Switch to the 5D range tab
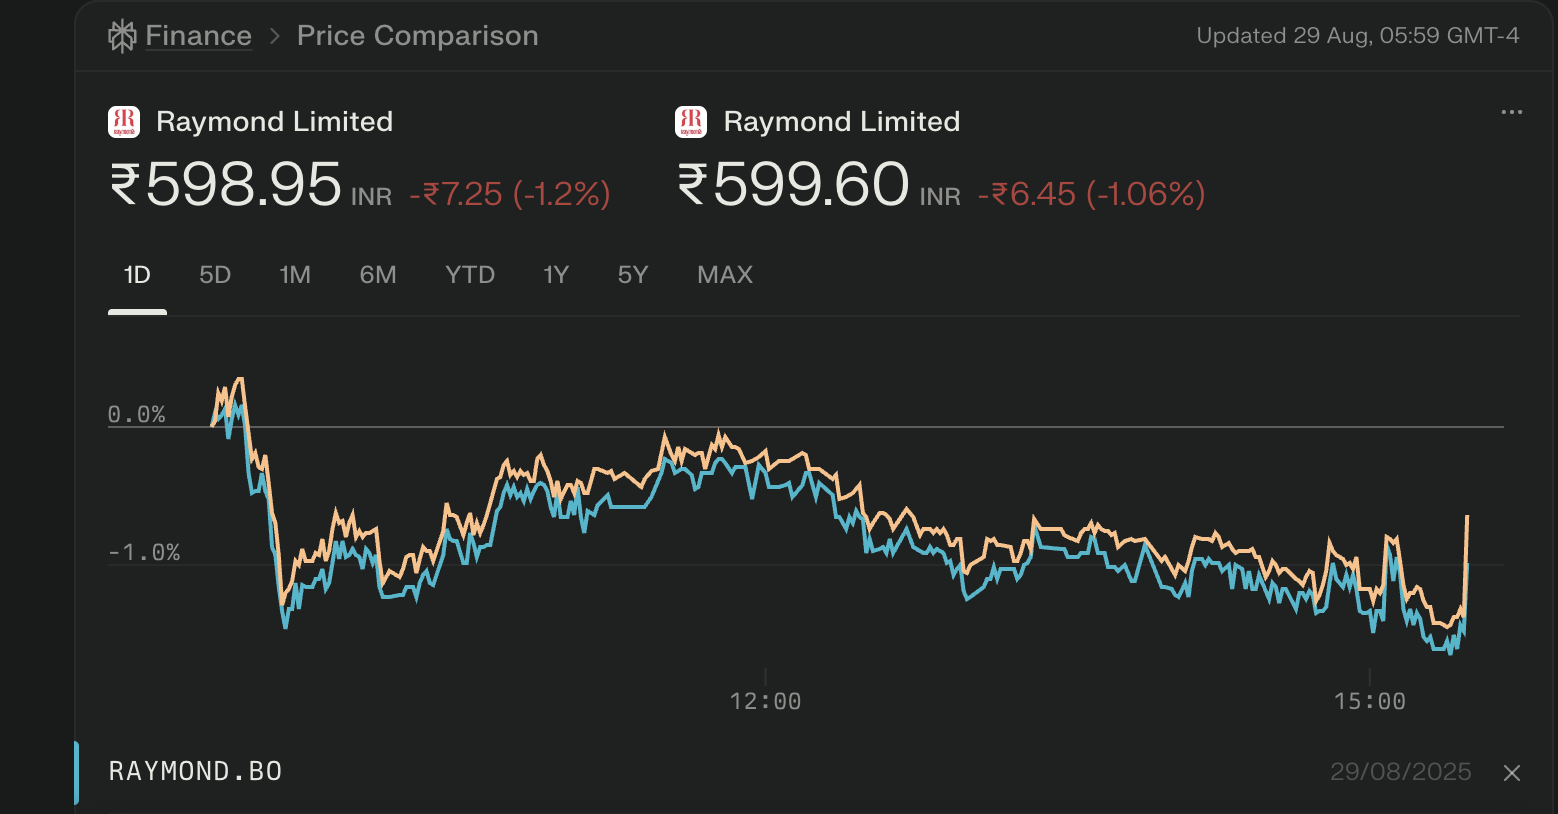Screen dimensions: 1558x814 (x=215, y=275)
